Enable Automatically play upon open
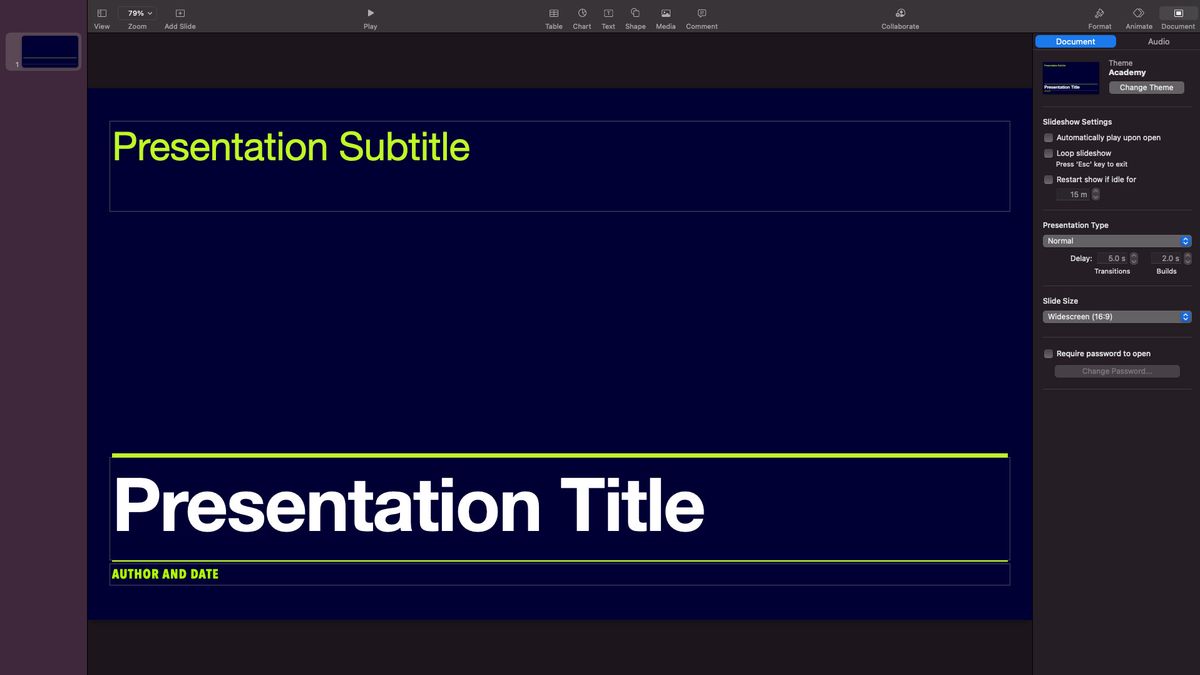The height and width of the screenshot is (675, 1200). tap(1048, 137)
